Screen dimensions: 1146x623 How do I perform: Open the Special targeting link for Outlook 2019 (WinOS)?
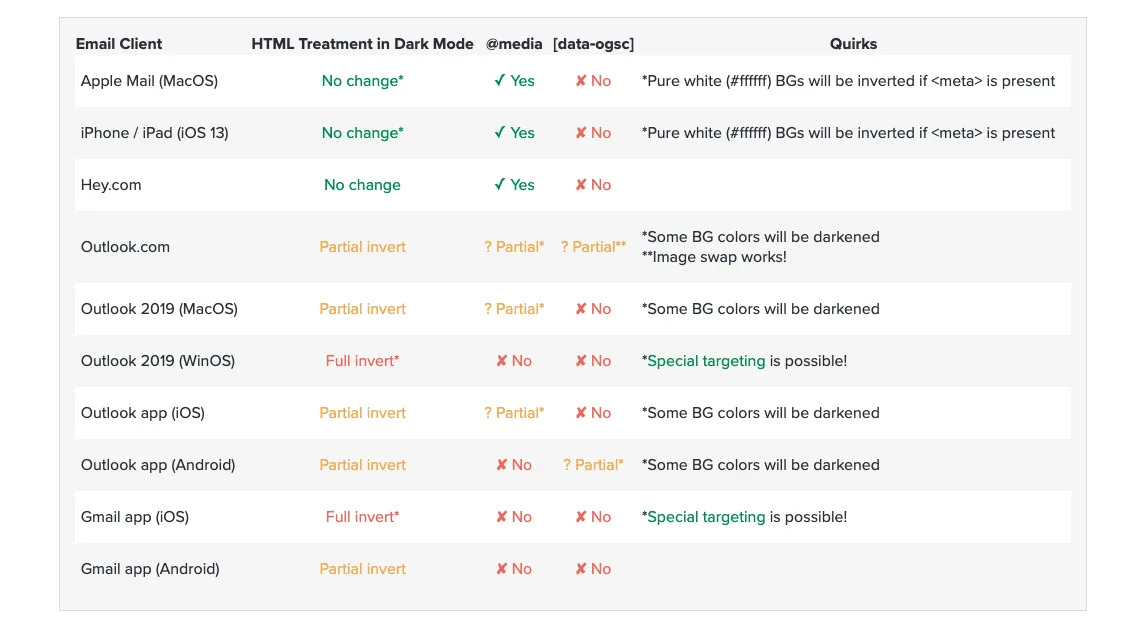click(x=706, y=361)
